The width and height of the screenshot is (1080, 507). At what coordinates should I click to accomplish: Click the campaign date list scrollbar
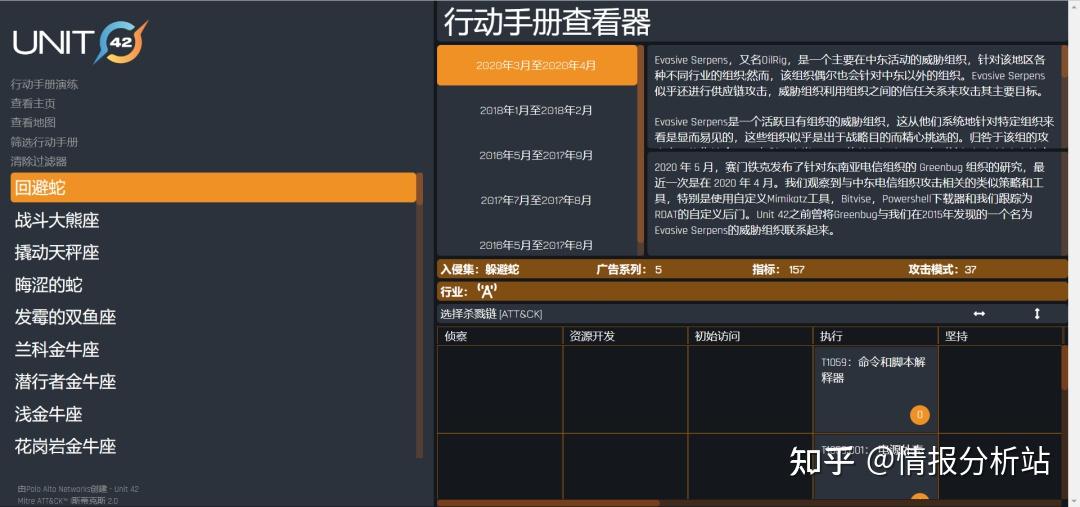pyautogui.click(x=641, y=150)
